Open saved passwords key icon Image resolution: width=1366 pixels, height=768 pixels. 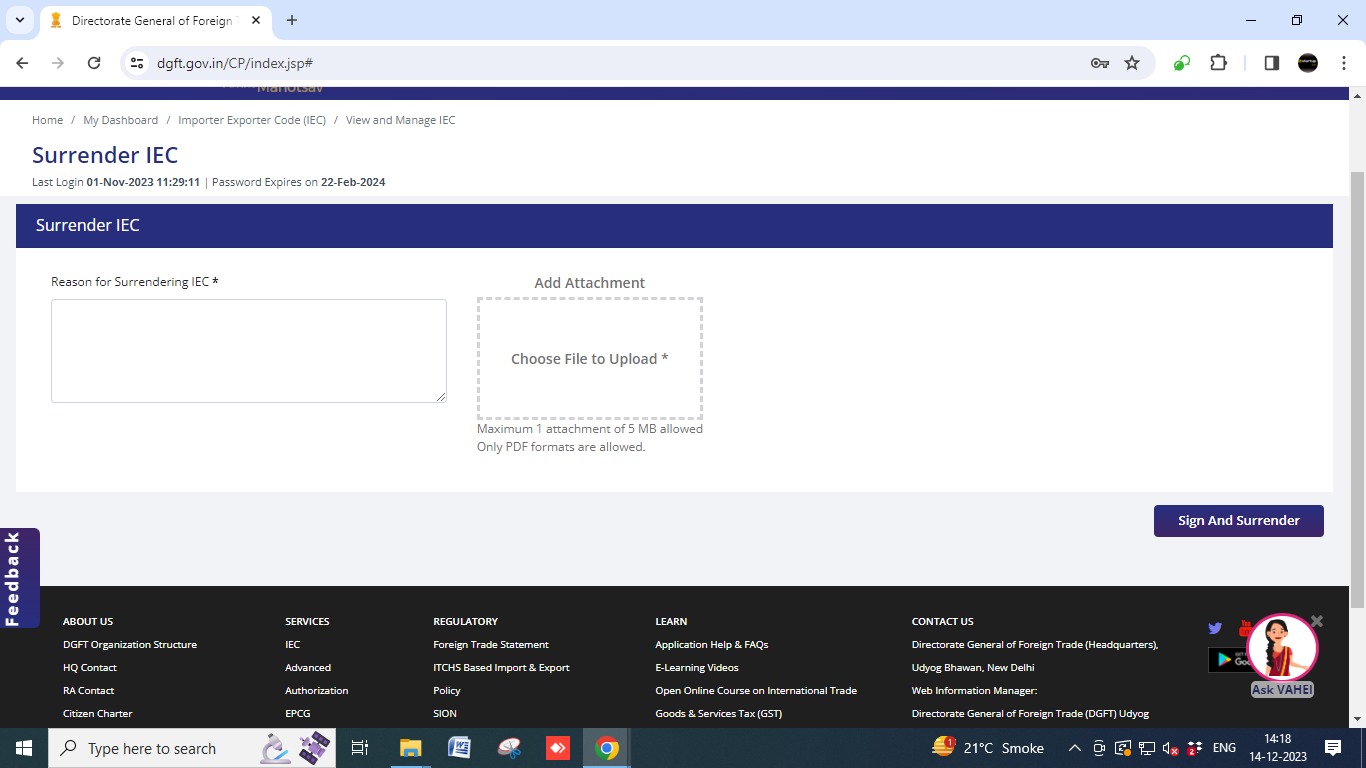(1100, 63)
